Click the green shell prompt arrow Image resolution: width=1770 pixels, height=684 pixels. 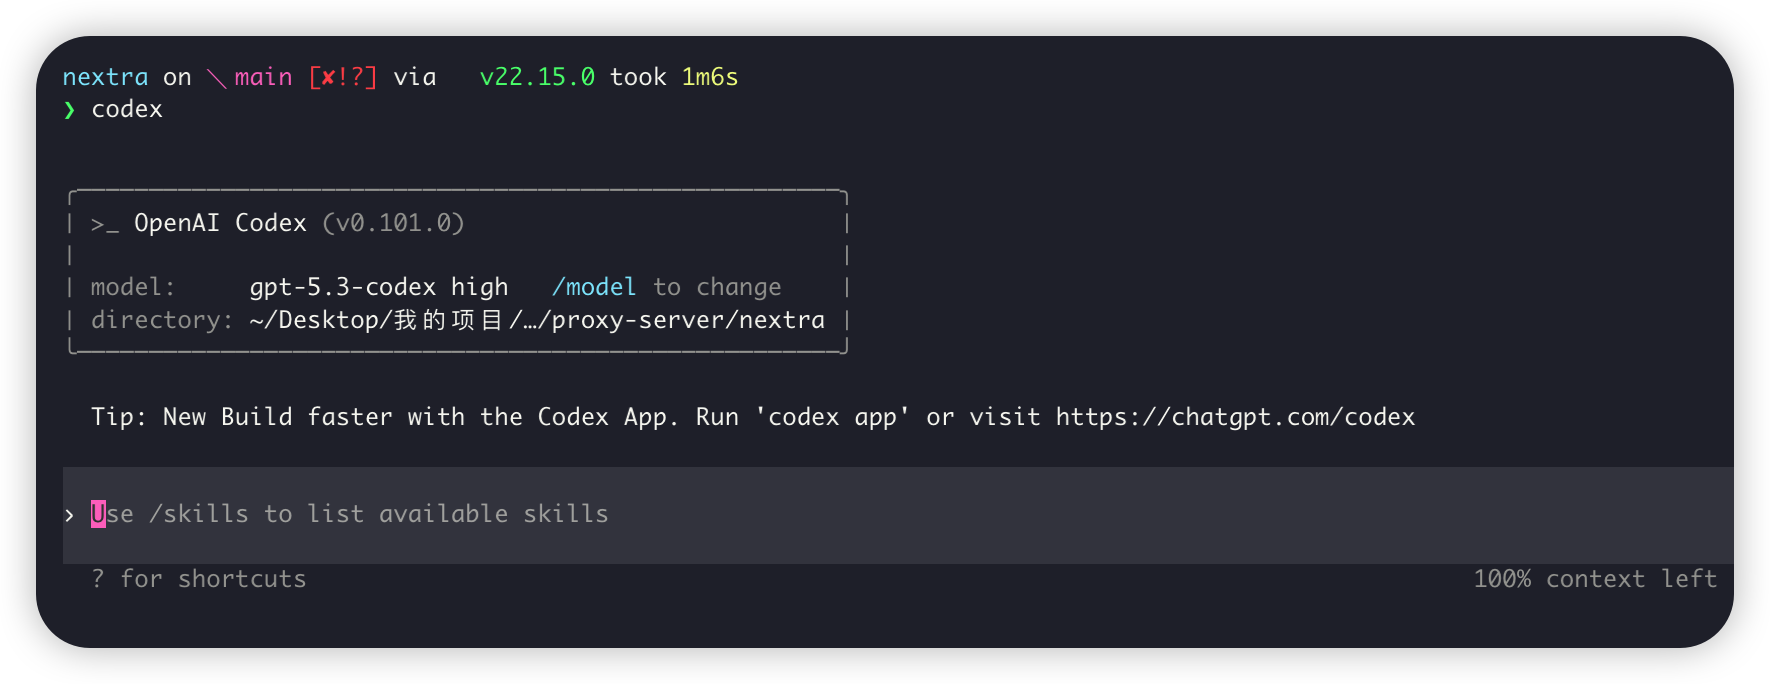(69, 110)
